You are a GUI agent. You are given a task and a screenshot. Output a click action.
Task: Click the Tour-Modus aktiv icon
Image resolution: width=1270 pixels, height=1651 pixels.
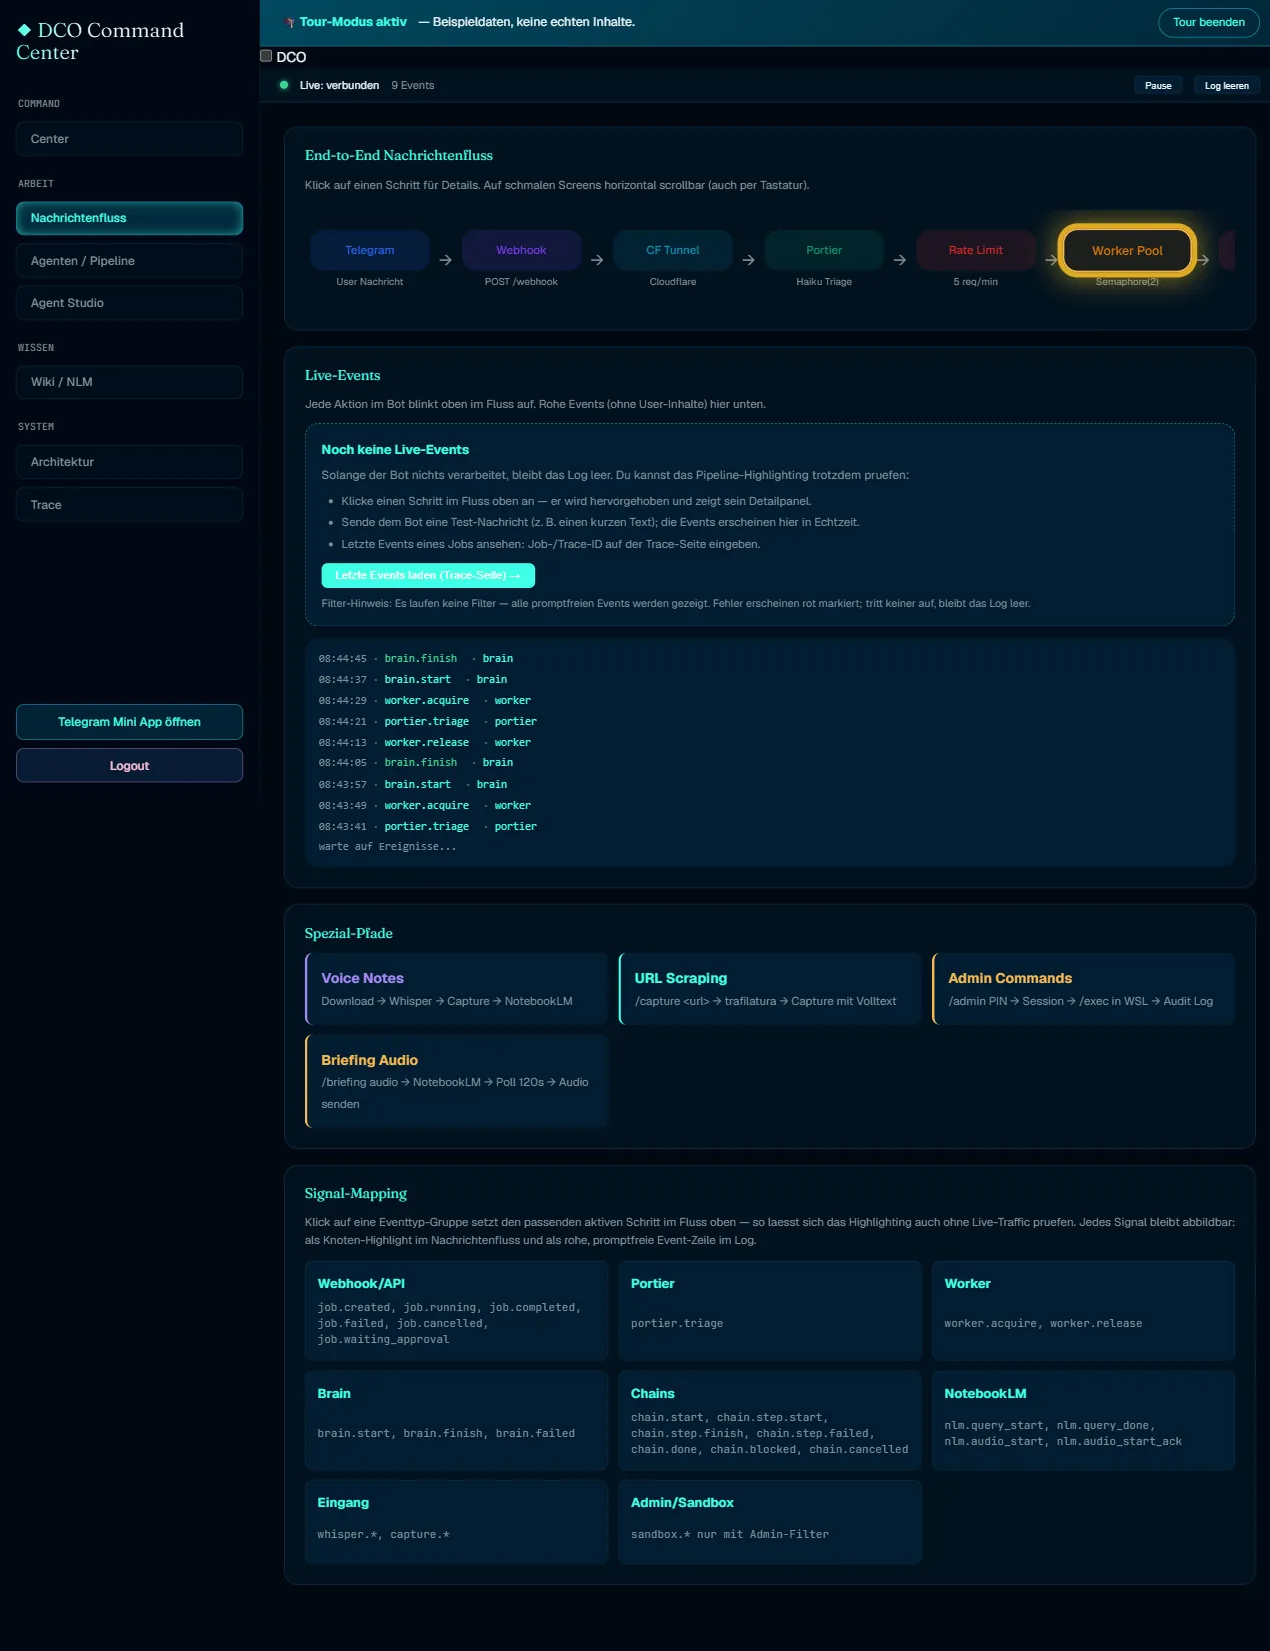point(290,22)
